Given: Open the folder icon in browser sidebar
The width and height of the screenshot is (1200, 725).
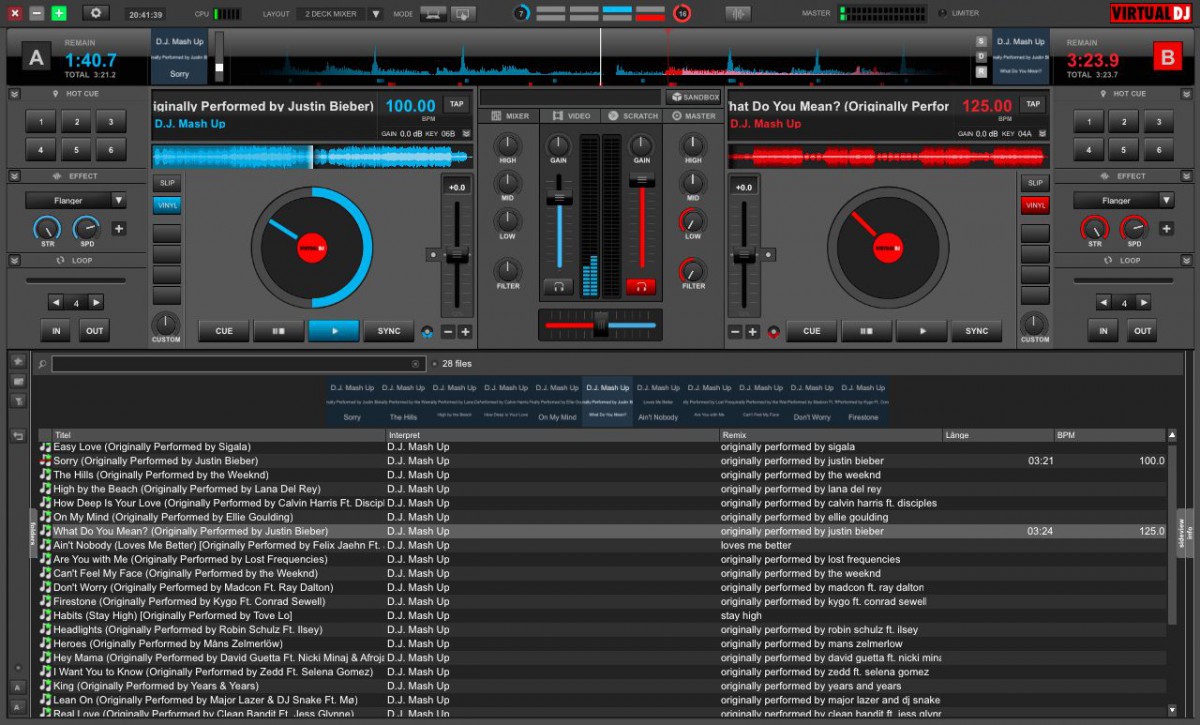Looking at the screenshot, I should (17, 381).
